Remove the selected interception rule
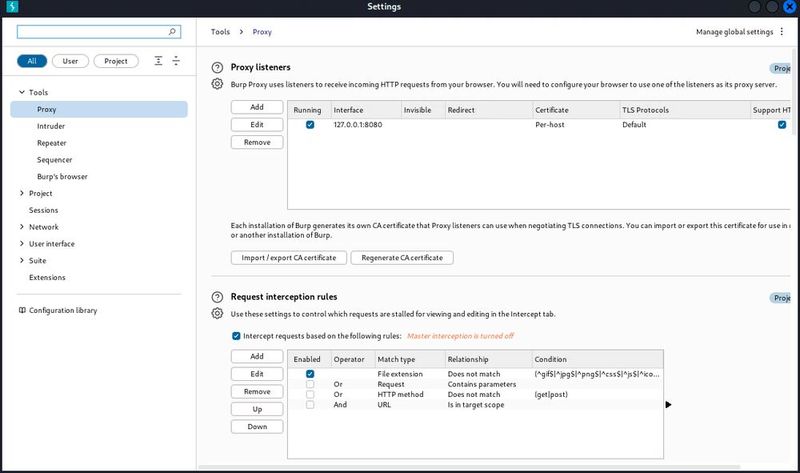 (257, 391)
